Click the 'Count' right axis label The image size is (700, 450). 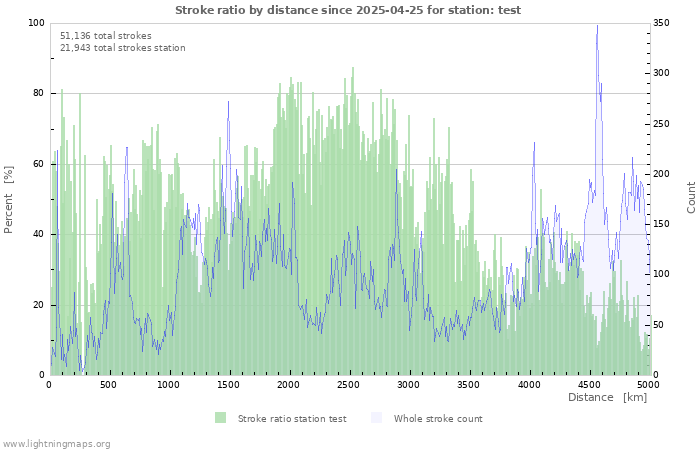(691, 198)
